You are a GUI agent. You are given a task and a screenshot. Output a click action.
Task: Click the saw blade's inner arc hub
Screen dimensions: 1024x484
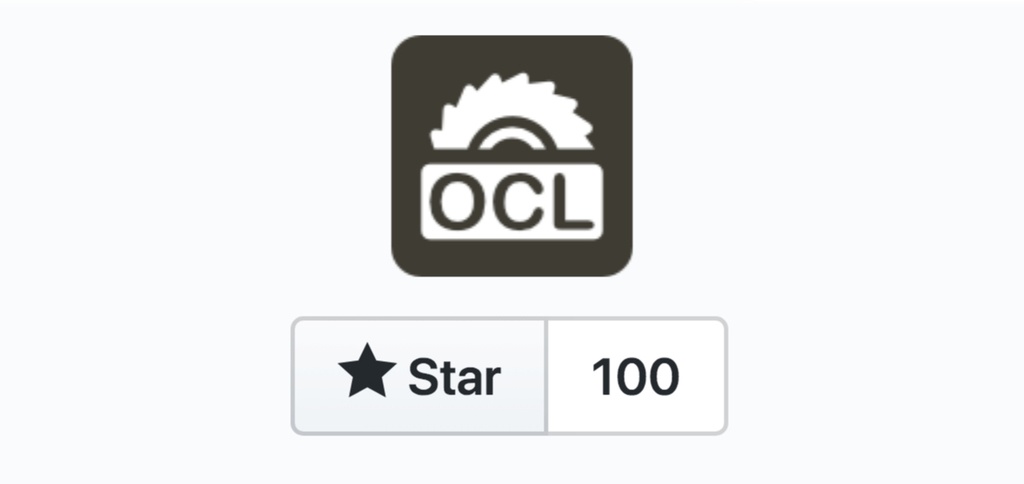tap(511, 134)
